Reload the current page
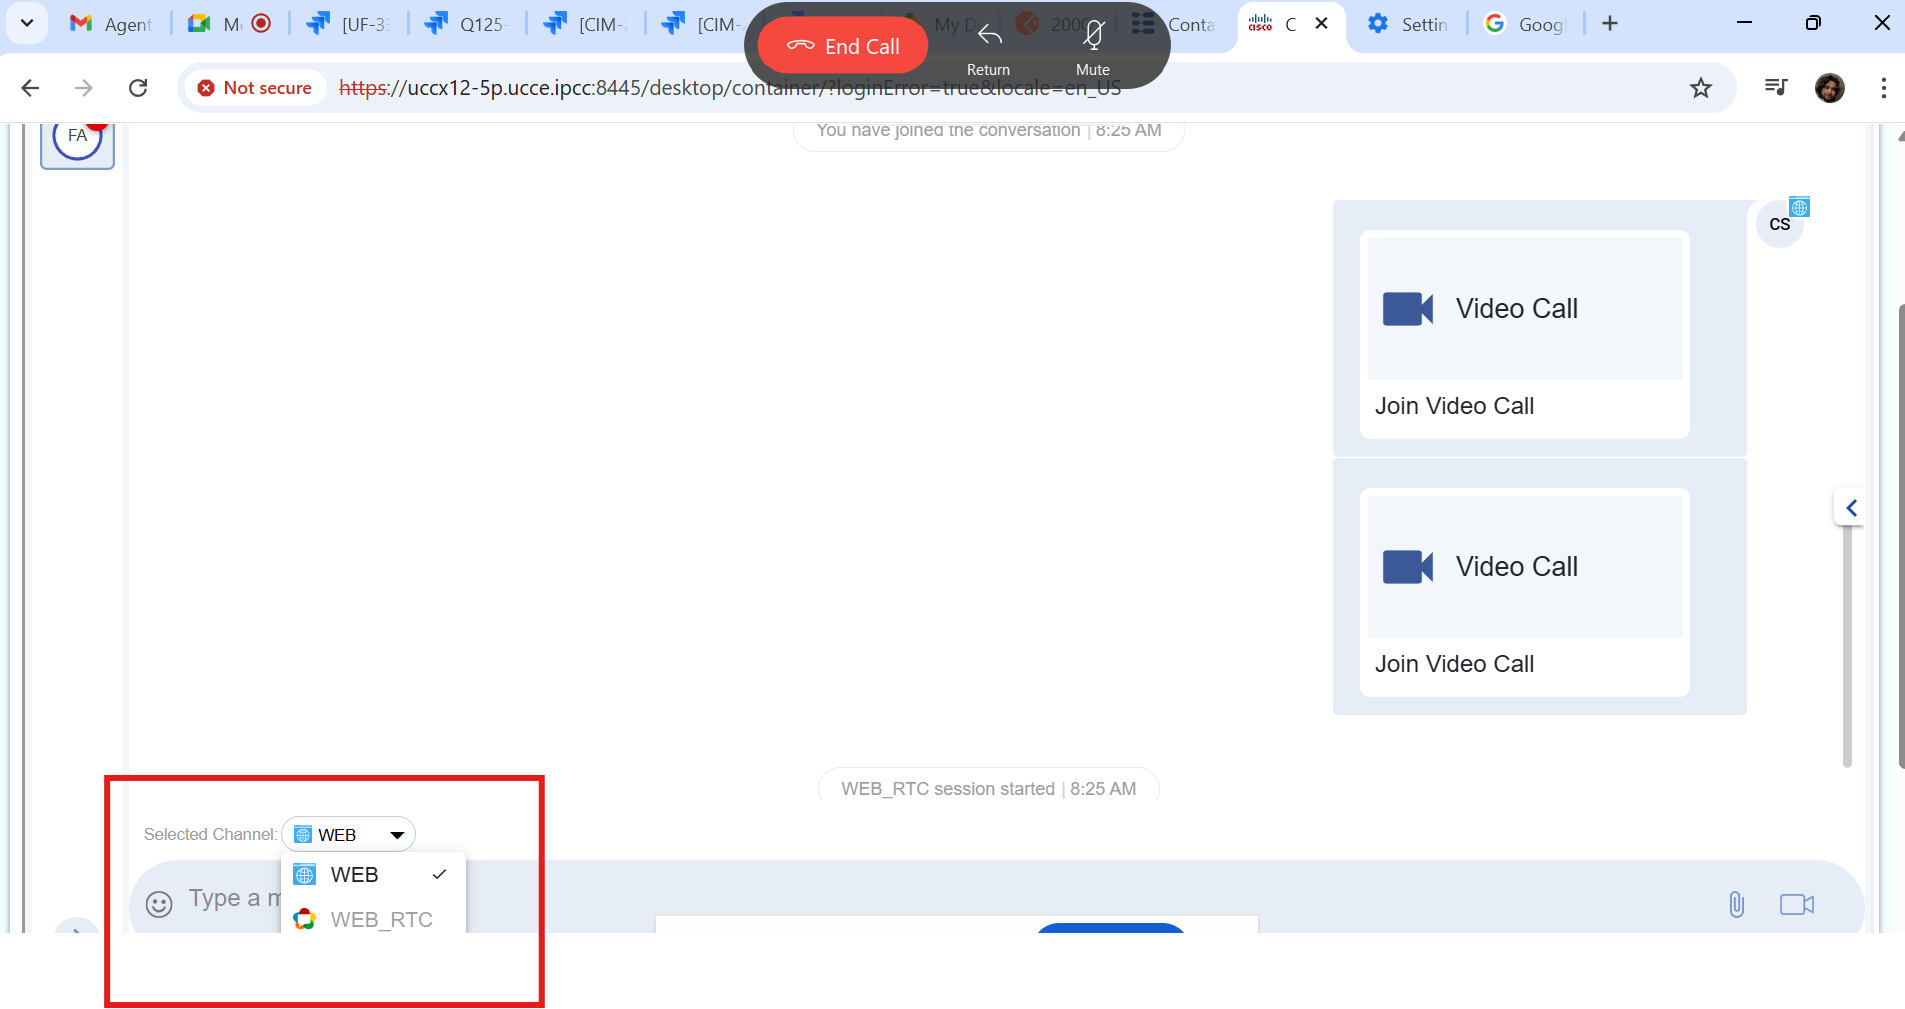1905x1009 pixels. click(x=138, y=88)
